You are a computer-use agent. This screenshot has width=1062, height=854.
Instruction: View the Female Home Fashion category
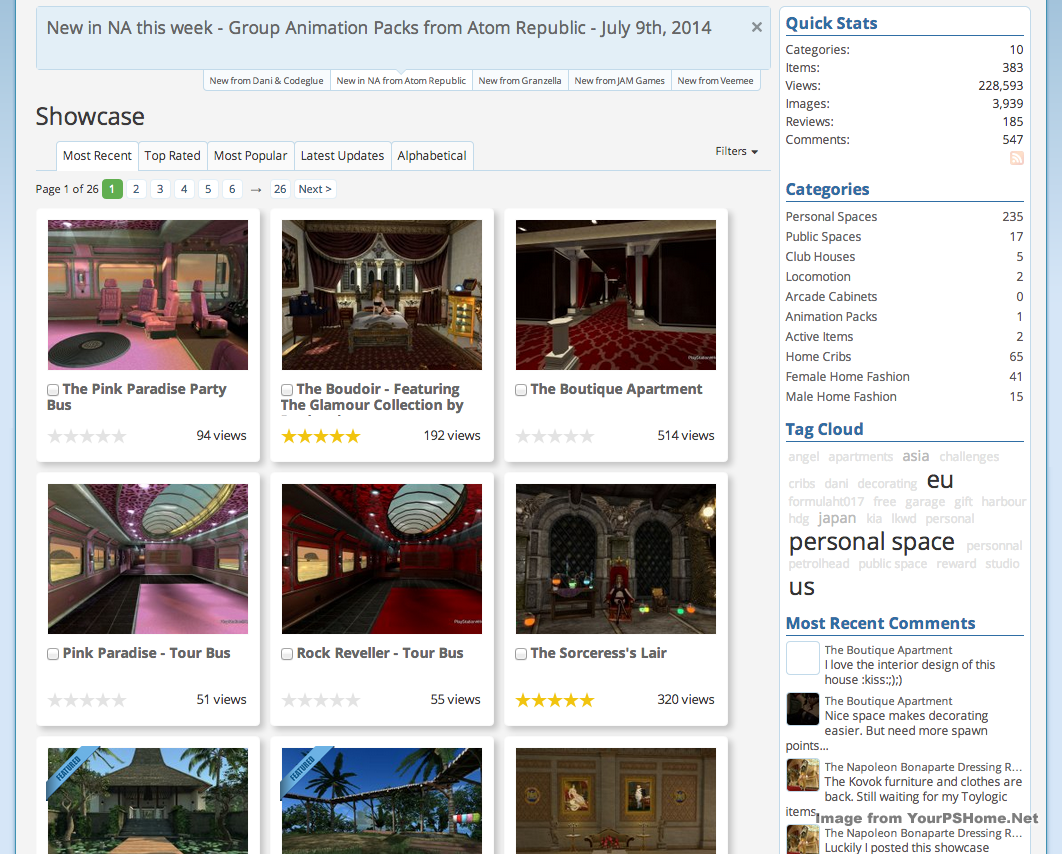(x=847, y=377)
